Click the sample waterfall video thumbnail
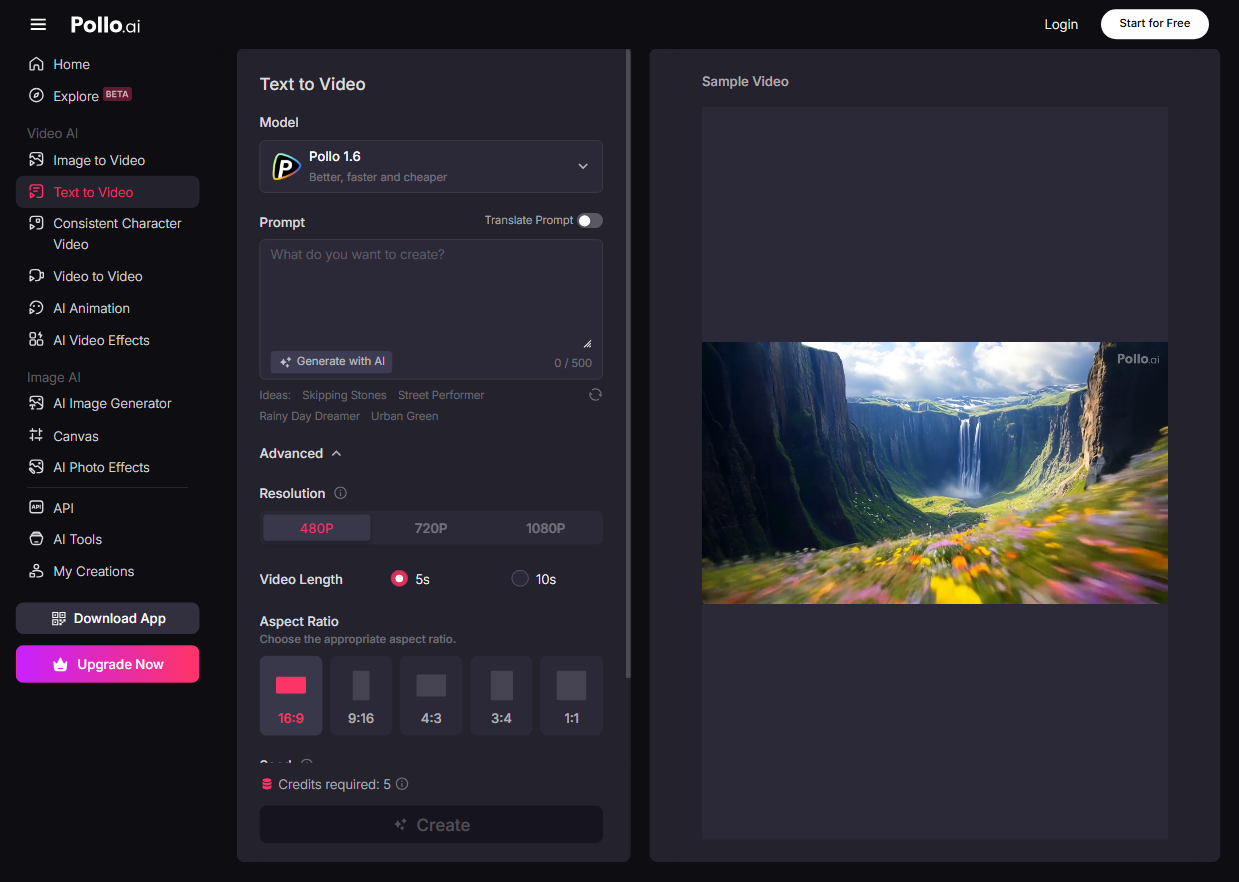The height and width of the screenshot is (882, 1239). pyautogui.click(x=935, y=473)
